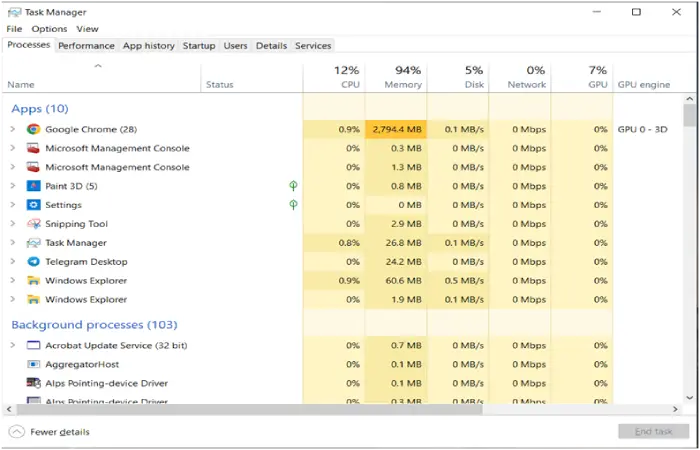Click the vertical scrollbar down arrow
Image resolution: width=700 pixels, height=450 pixels.
(690, 397)
